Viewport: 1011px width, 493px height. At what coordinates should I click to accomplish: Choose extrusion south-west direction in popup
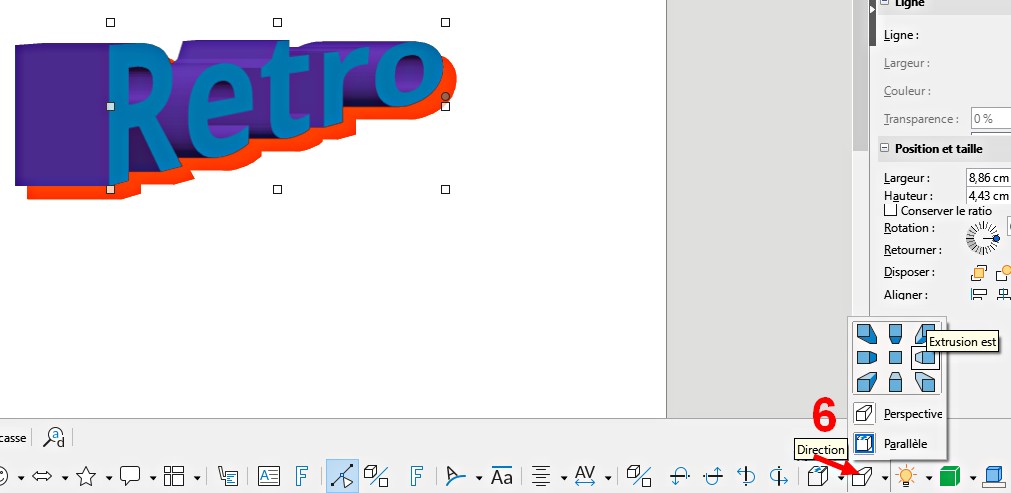pyautogui.click(x=867, y=382)
